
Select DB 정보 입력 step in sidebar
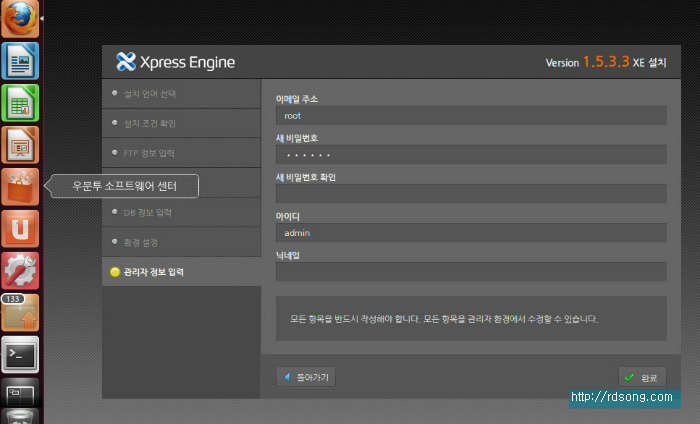pyautogui.click(x=181, y=212)
